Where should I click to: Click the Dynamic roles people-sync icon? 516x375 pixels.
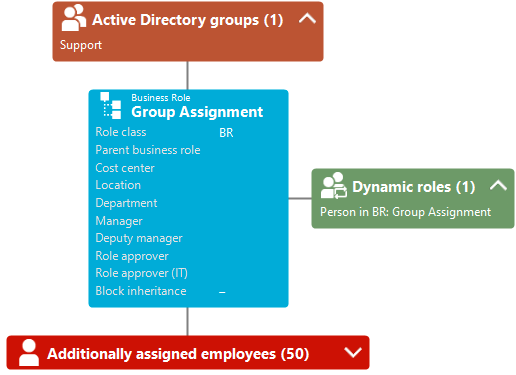pyautogui.click(x=333, y=186)
